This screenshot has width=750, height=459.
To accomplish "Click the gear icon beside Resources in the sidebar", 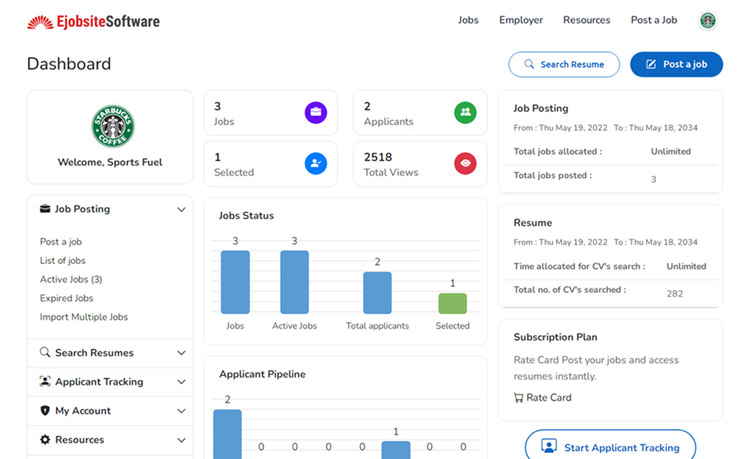I will click(45, 439).
